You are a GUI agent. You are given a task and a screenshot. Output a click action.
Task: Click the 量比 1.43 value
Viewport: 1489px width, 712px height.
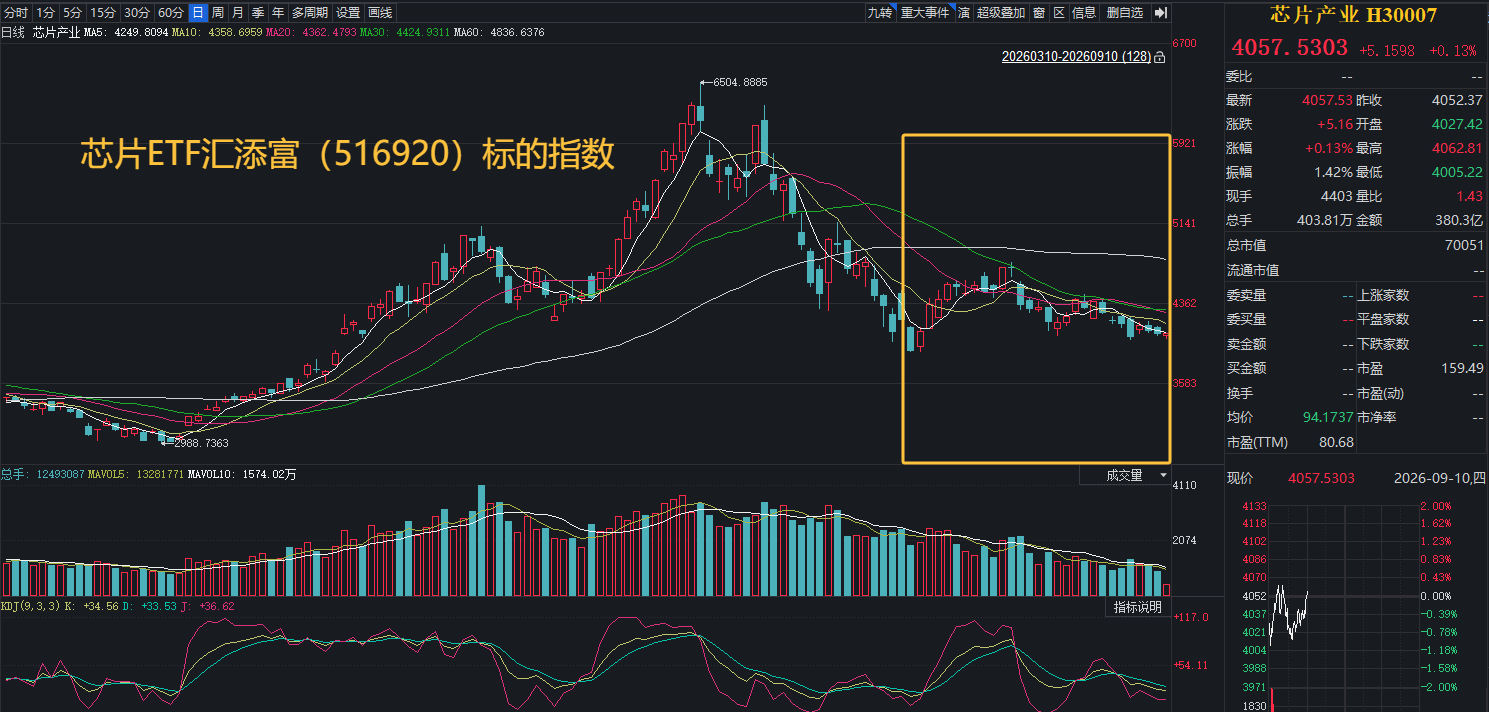click(x=1472, y=197)
